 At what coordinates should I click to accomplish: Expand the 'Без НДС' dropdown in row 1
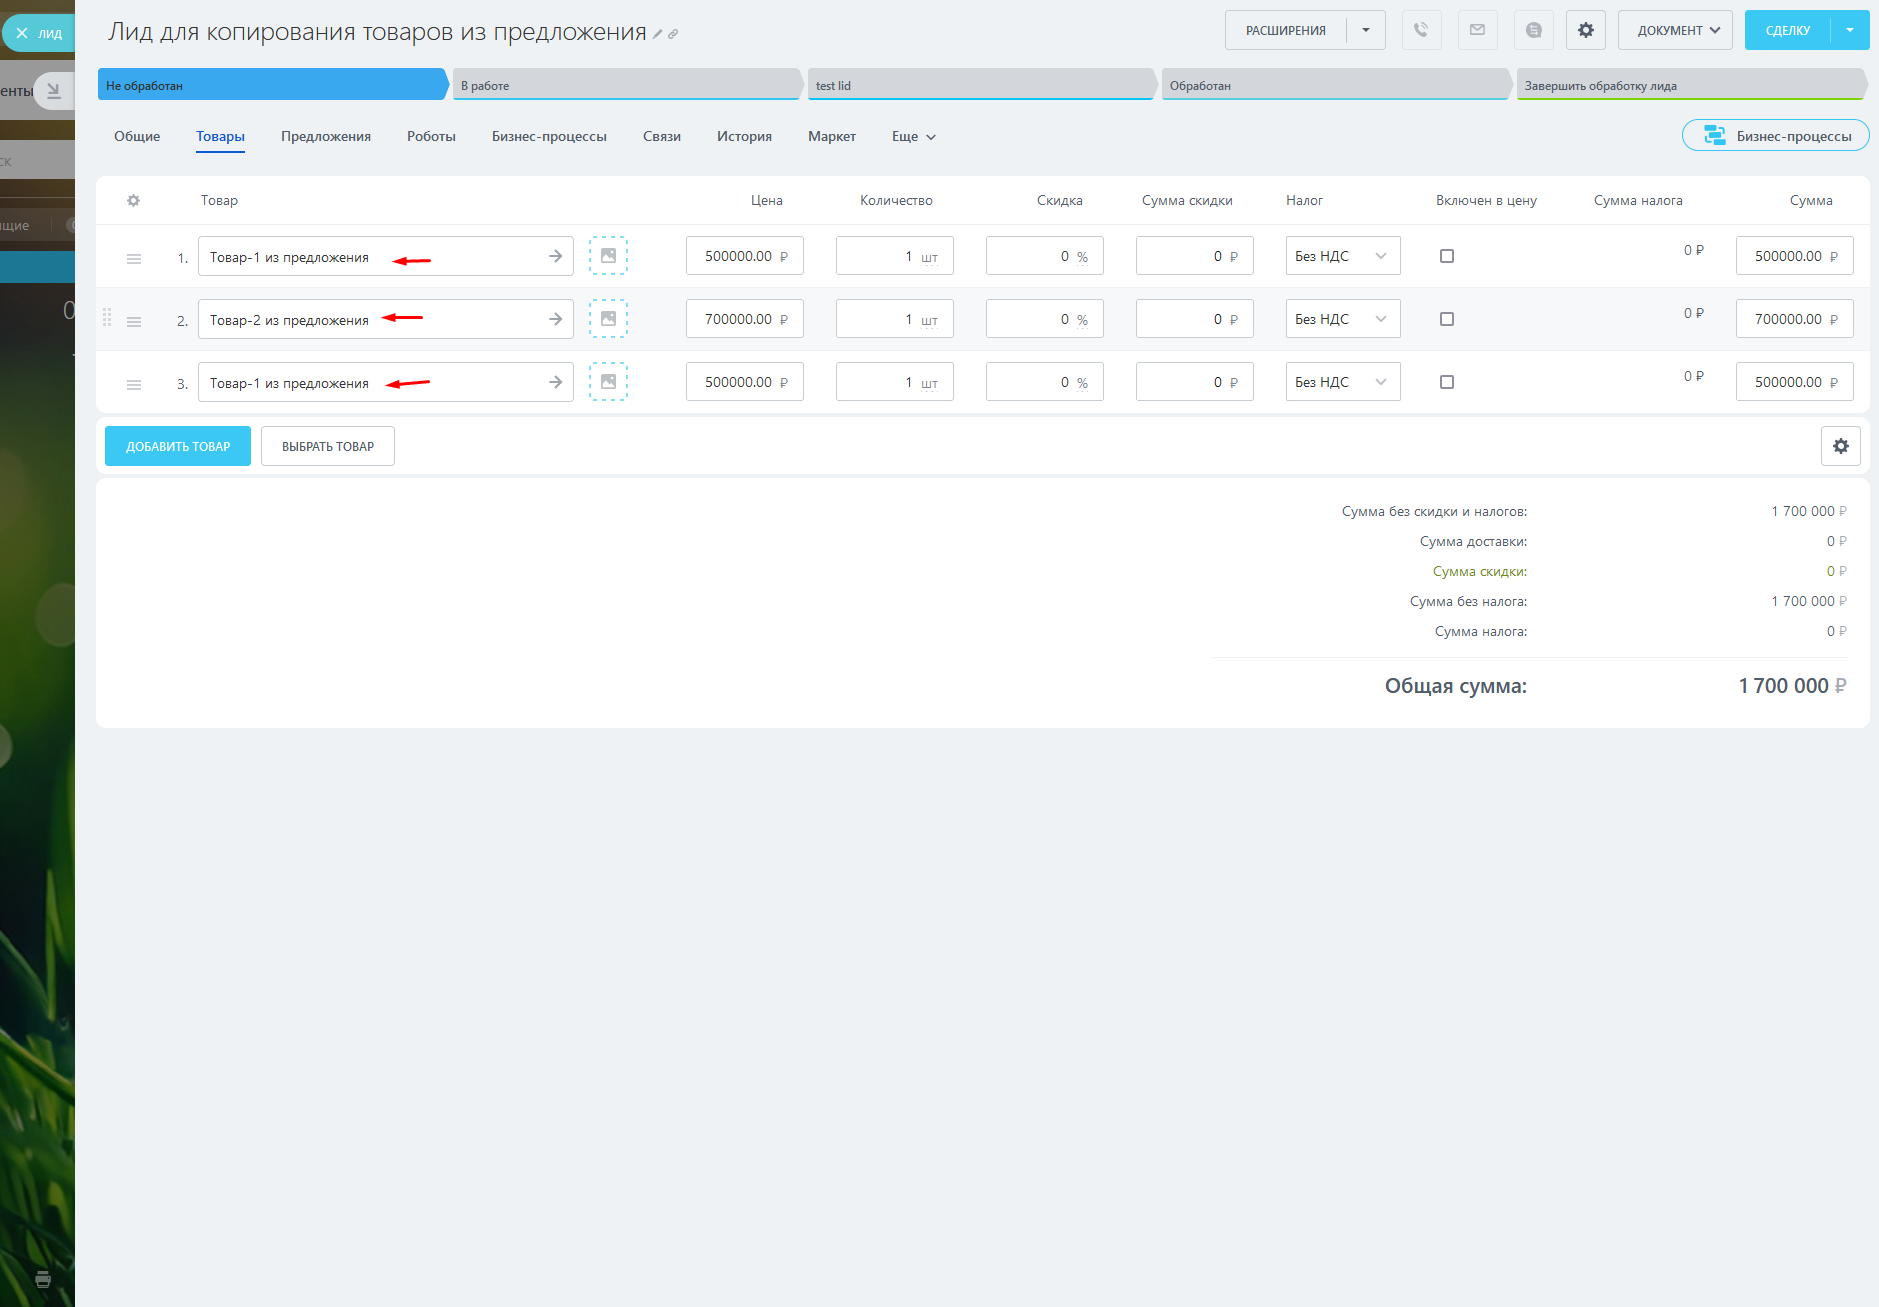click(x=1342, y=256)
